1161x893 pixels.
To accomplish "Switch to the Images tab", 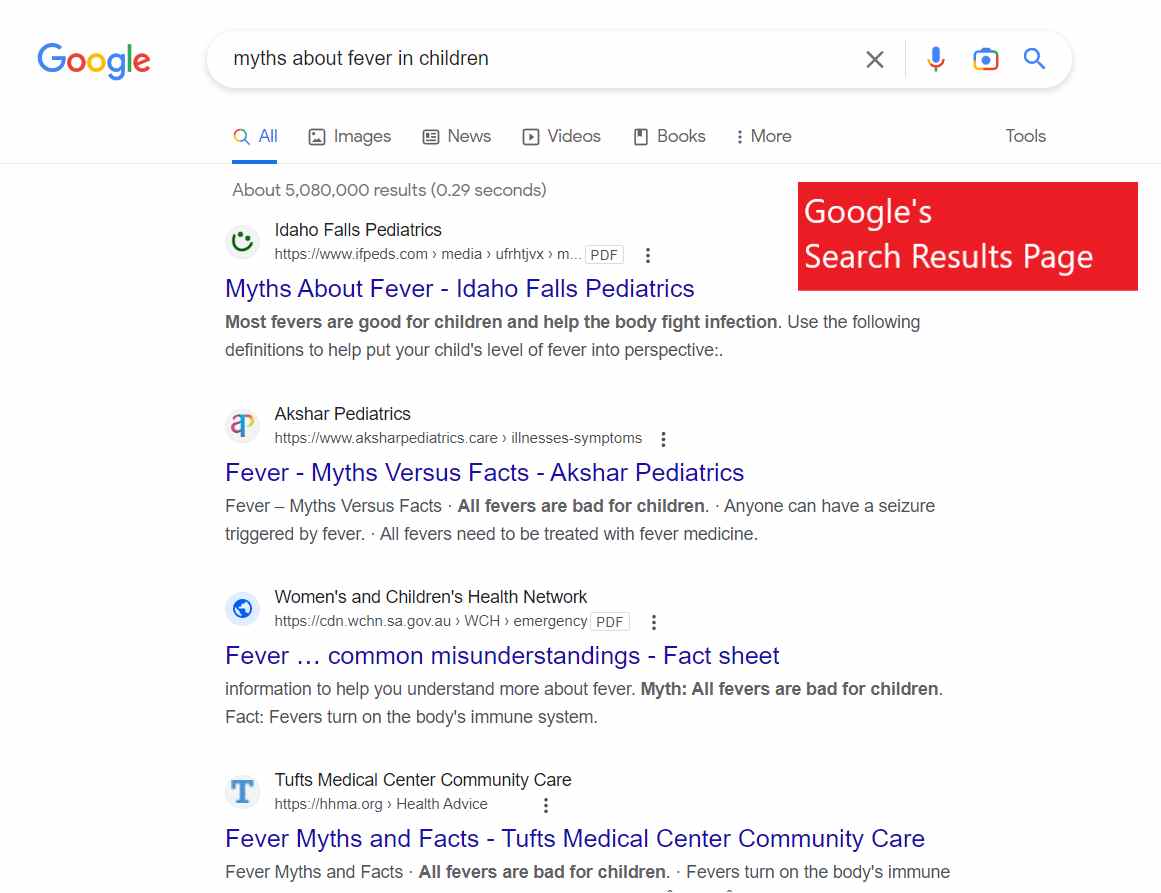I will click(x=349, y=136).
